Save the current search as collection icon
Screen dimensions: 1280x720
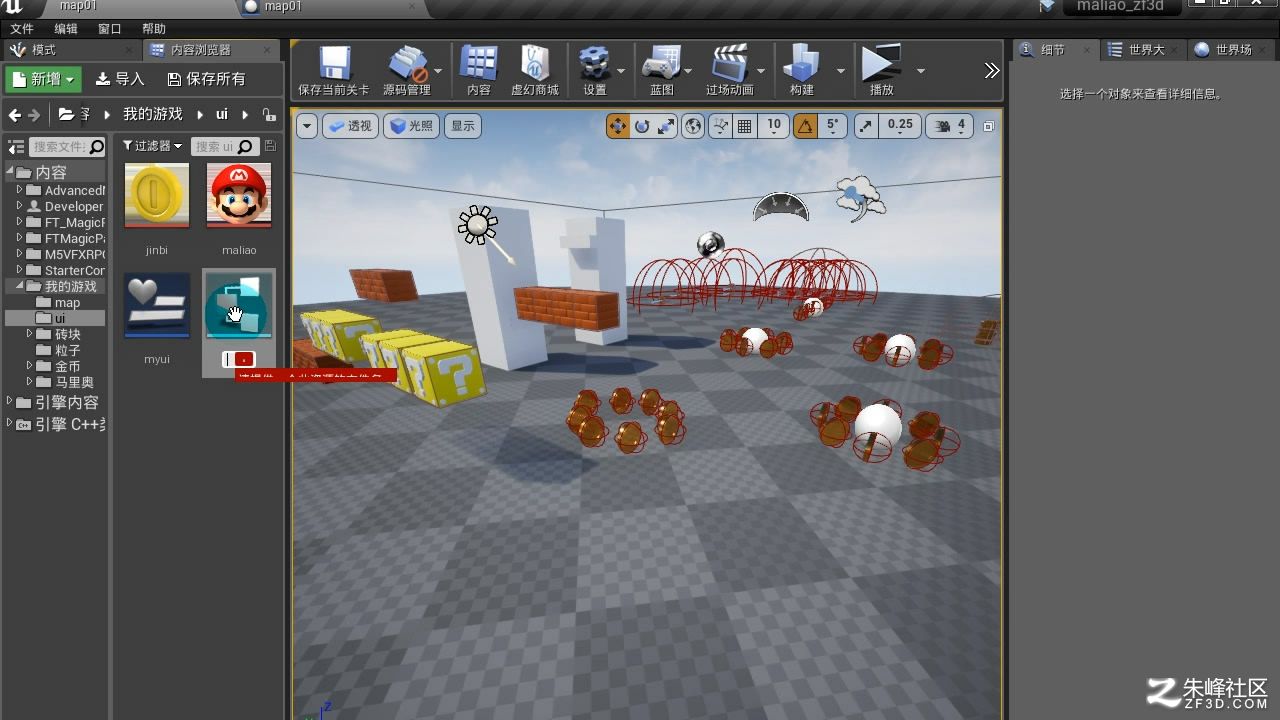pos(270,146)
